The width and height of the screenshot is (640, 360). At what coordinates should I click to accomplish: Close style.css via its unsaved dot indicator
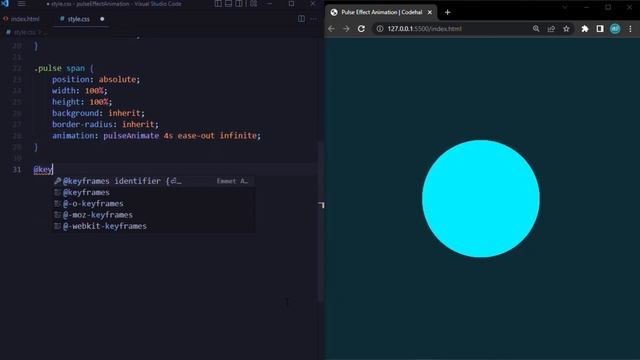point(102,19)
